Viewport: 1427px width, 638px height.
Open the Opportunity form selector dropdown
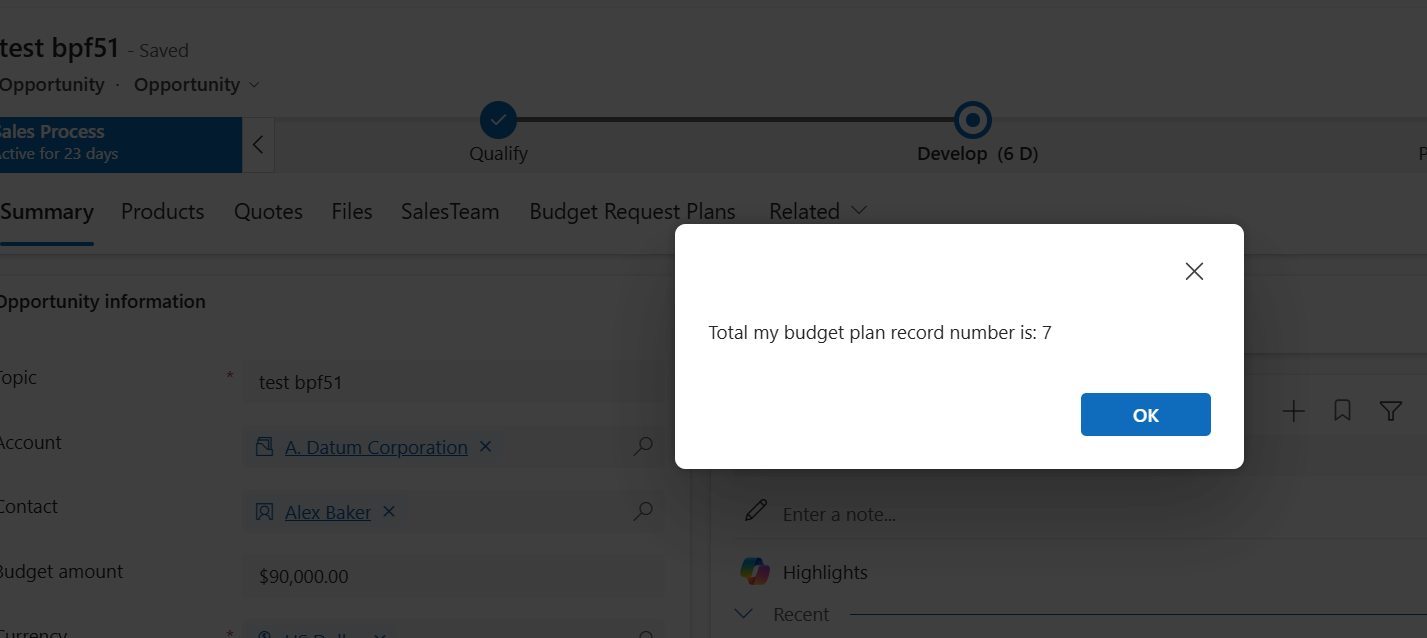coord(197,85)
